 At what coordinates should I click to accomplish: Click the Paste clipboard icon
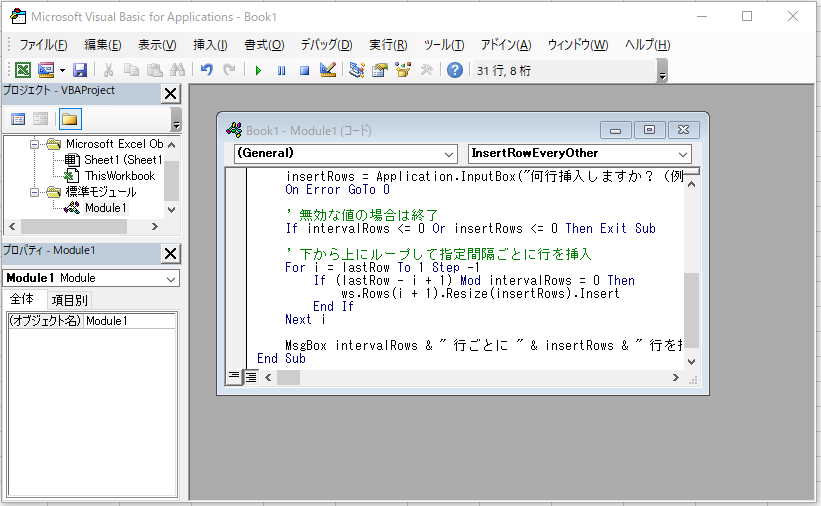pos(154,70)
